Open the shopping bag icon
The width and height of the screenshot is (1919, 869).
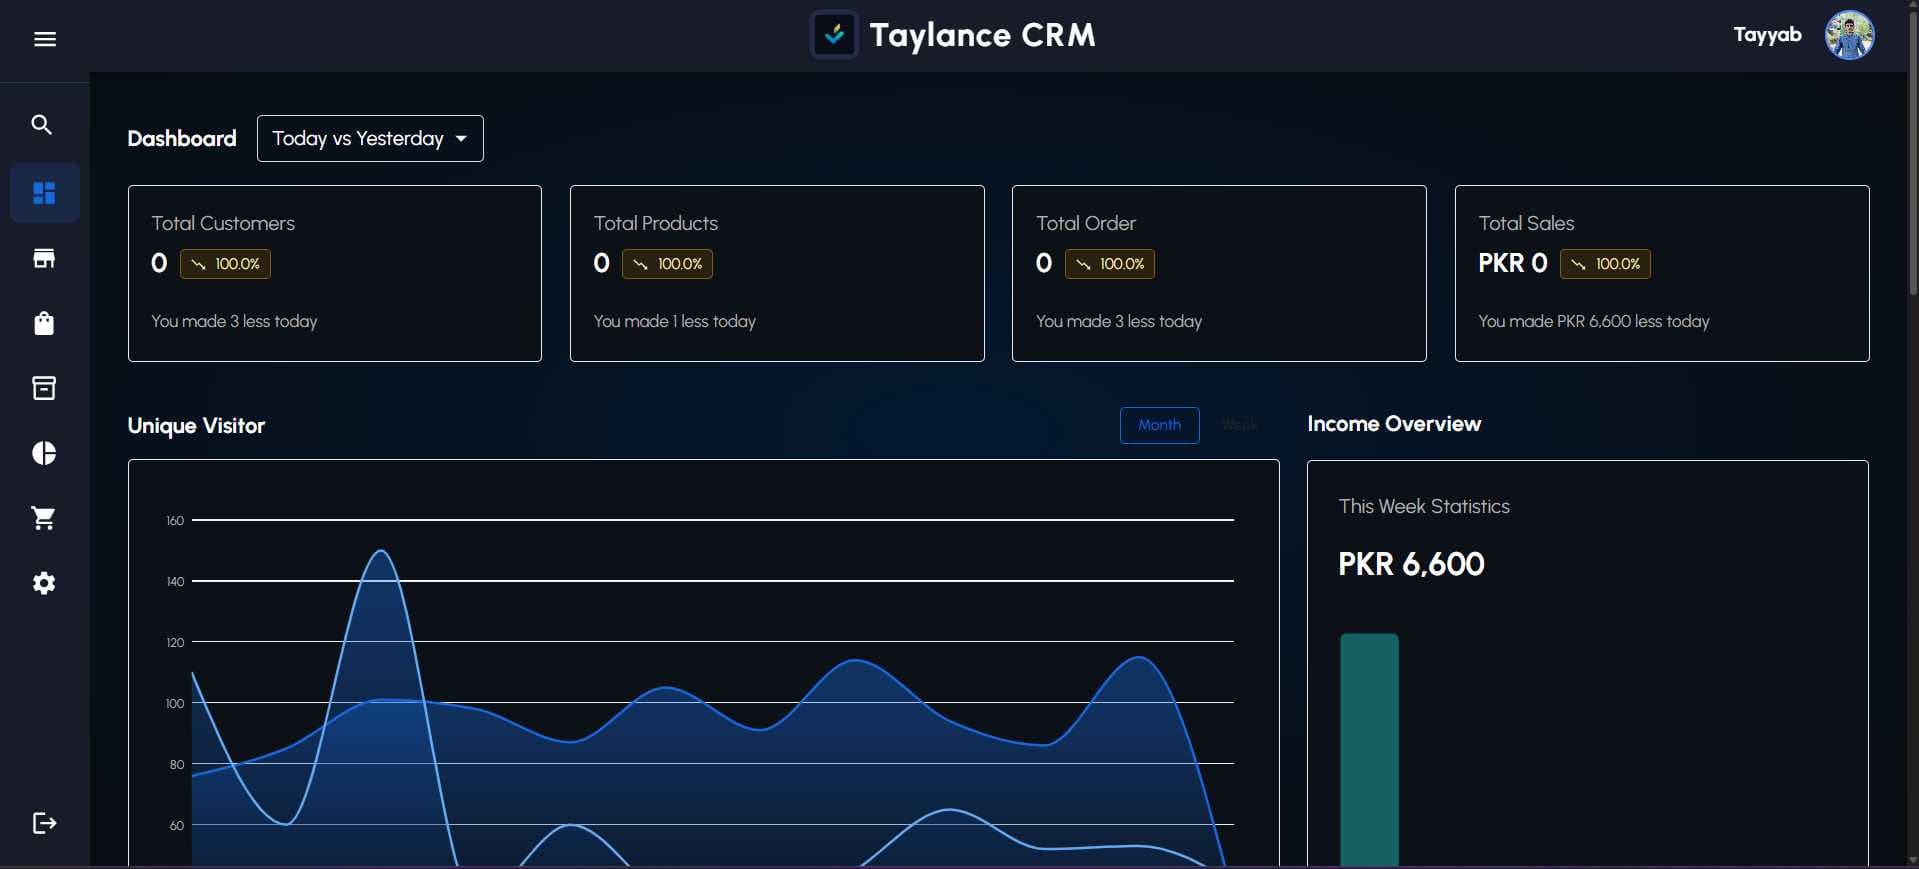point(44,323)
